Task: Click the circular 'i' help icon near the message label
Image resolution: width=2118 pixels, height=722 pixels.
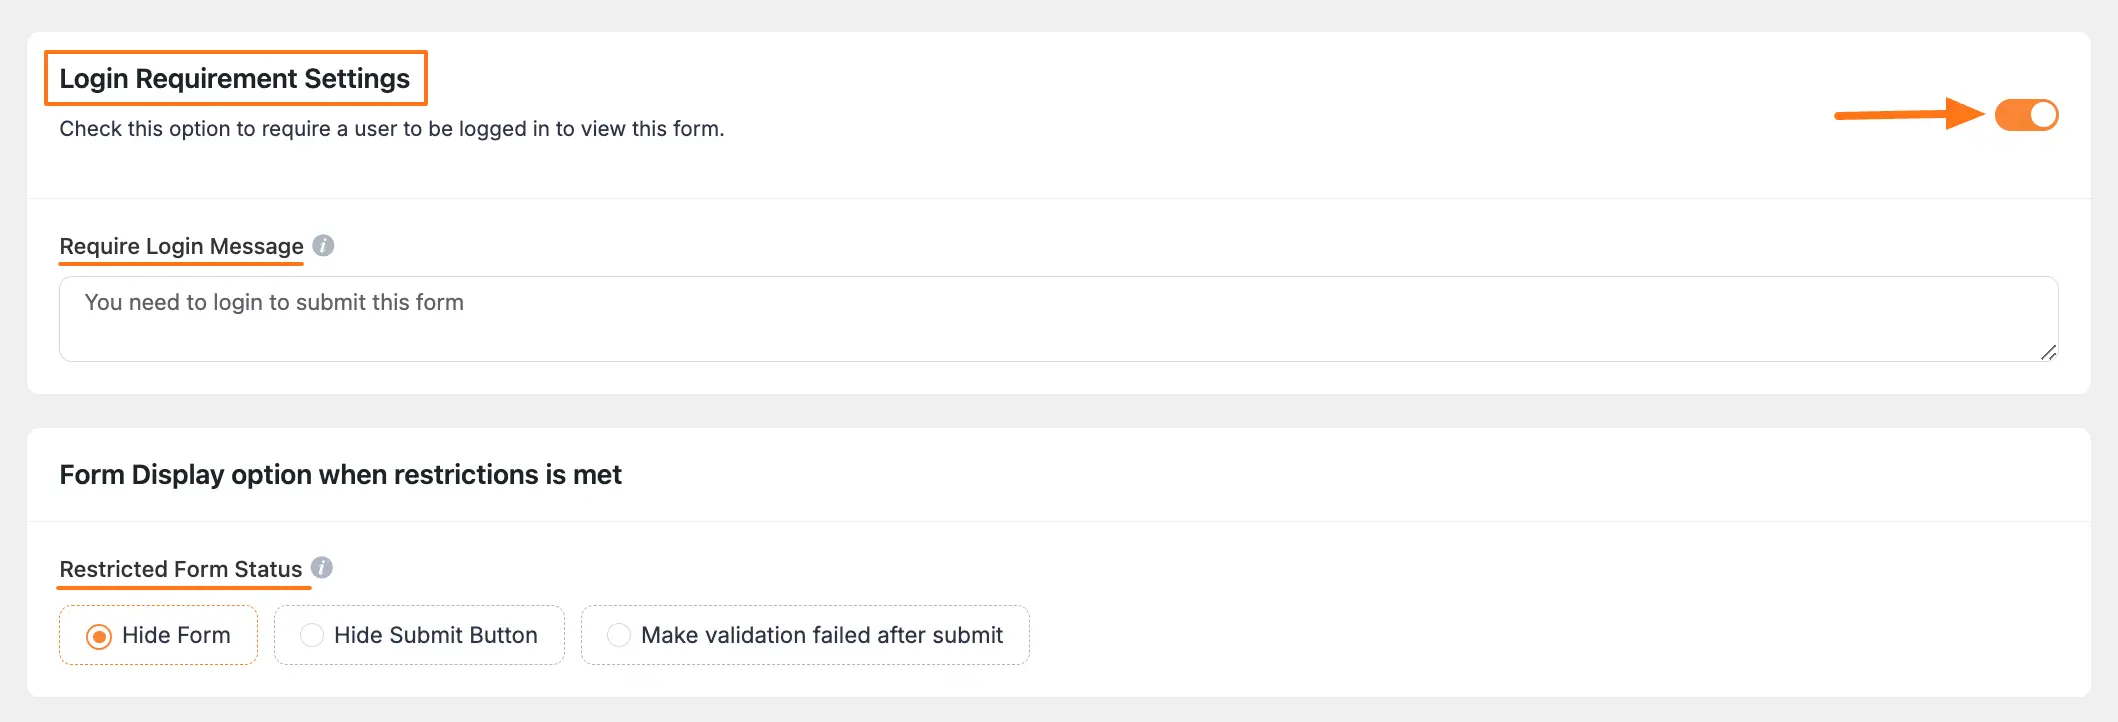Action: (323, 246)
